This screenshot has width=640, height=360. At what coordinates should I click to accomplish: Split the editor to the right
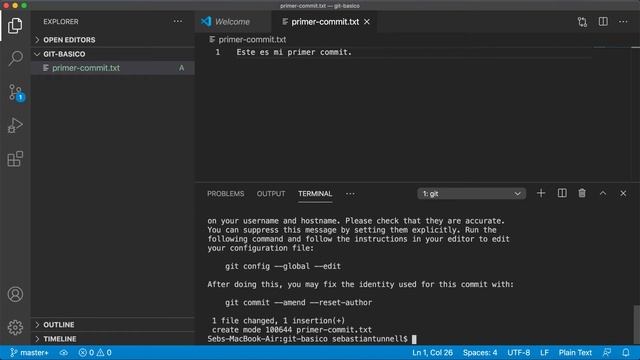(x=603, y=22)
